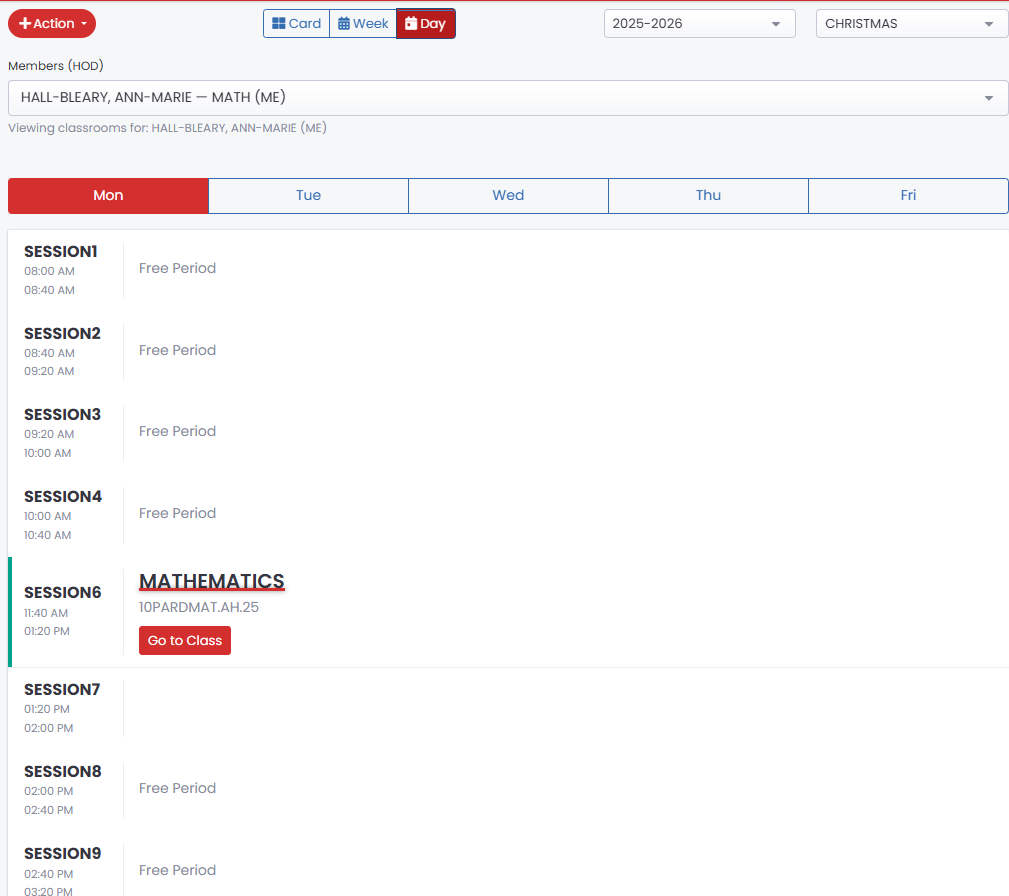Click the grid icon beside Card
The height and width of the screenshot is (896, 1009).
pos(279,24)
